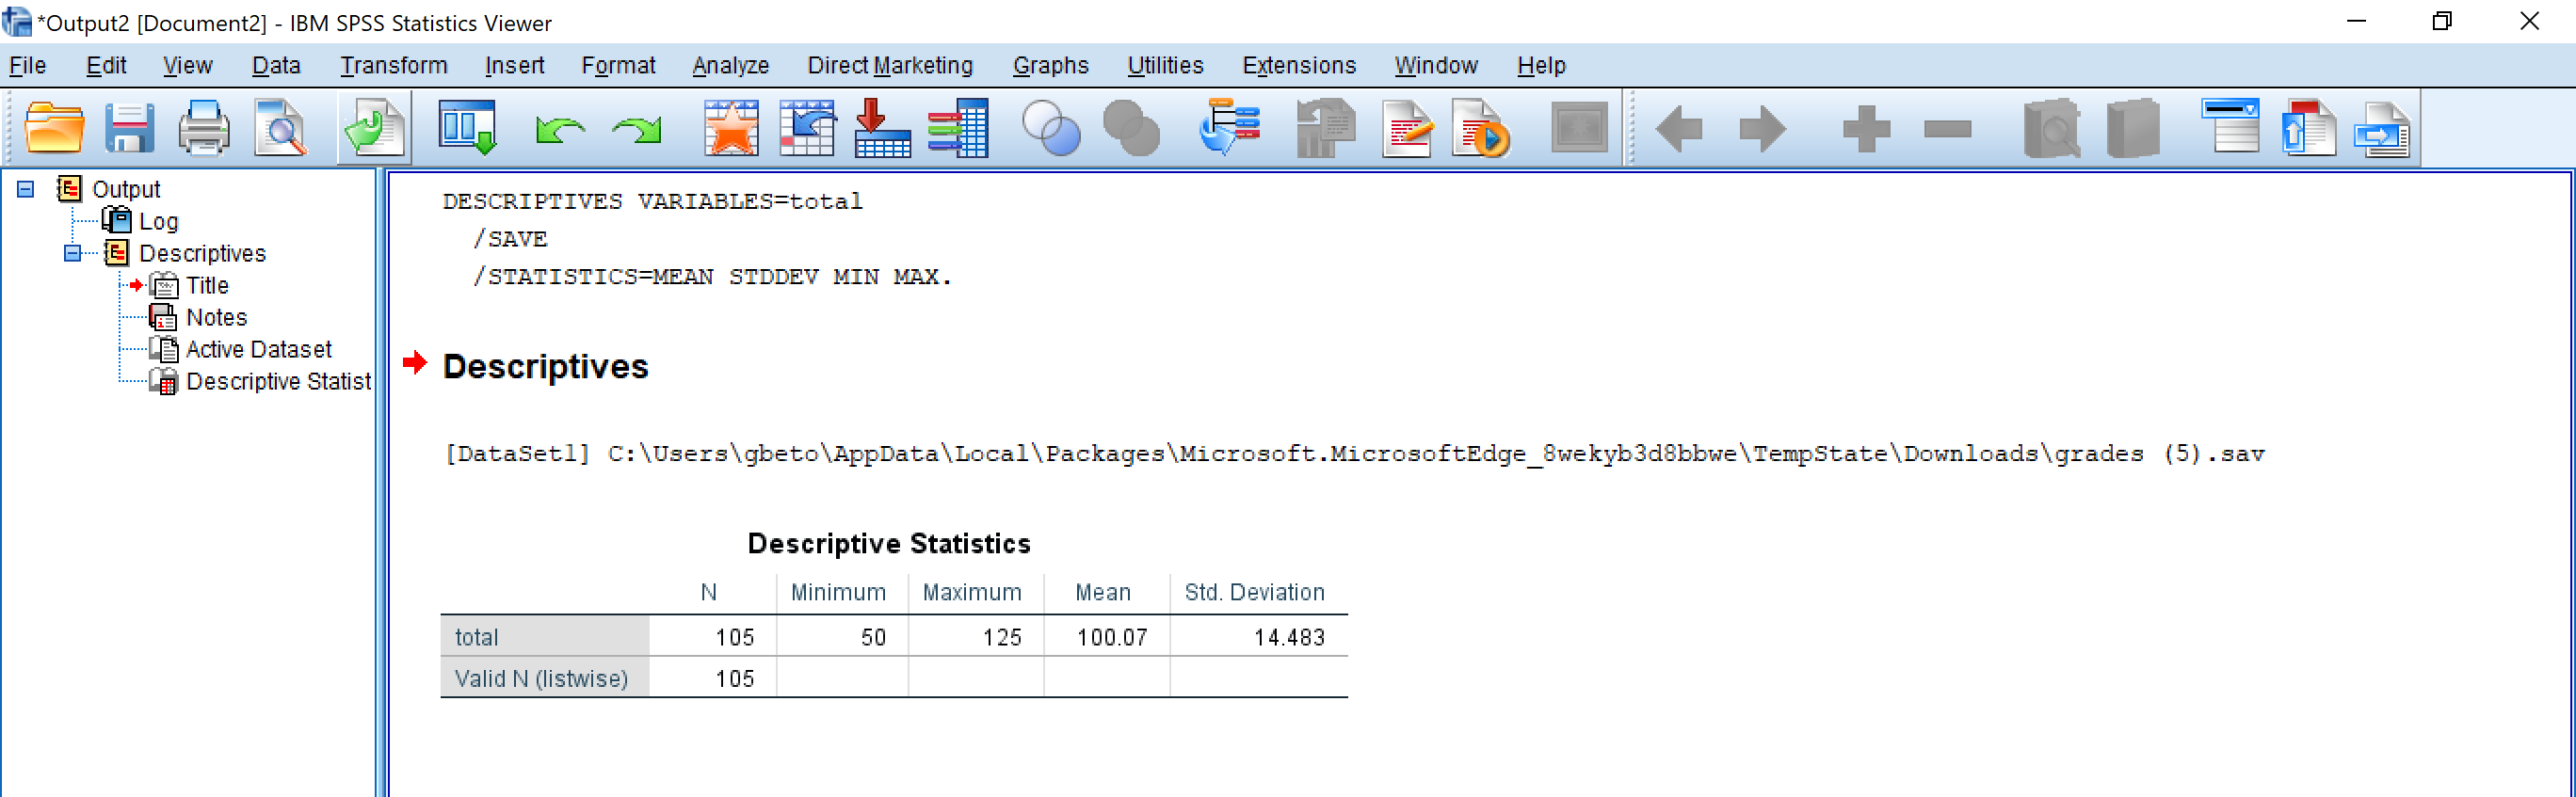Open the Utilities menu

tap(1165, 65)
